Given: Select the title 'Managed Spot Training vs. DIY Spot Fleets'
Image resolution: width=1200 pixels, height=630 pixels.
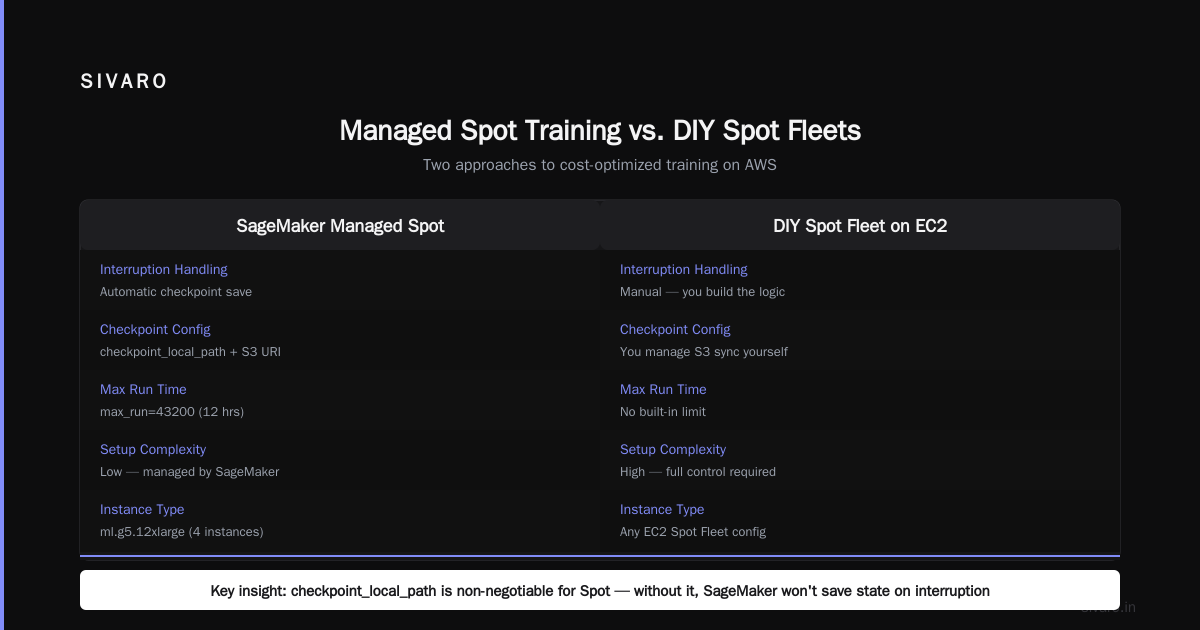Looking at the screenshot, I should point(600,130).
